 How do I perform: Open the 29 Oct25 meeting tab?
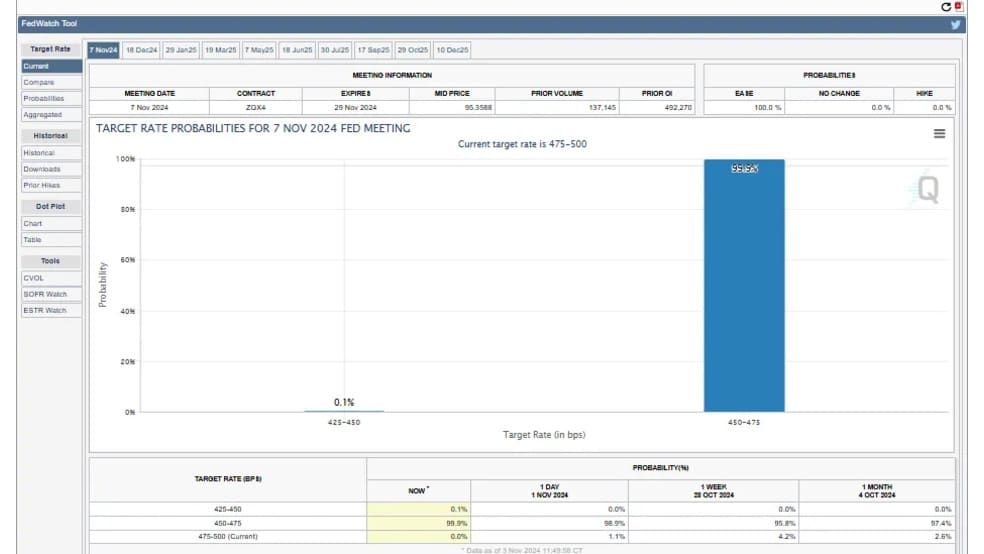(412, 50)
